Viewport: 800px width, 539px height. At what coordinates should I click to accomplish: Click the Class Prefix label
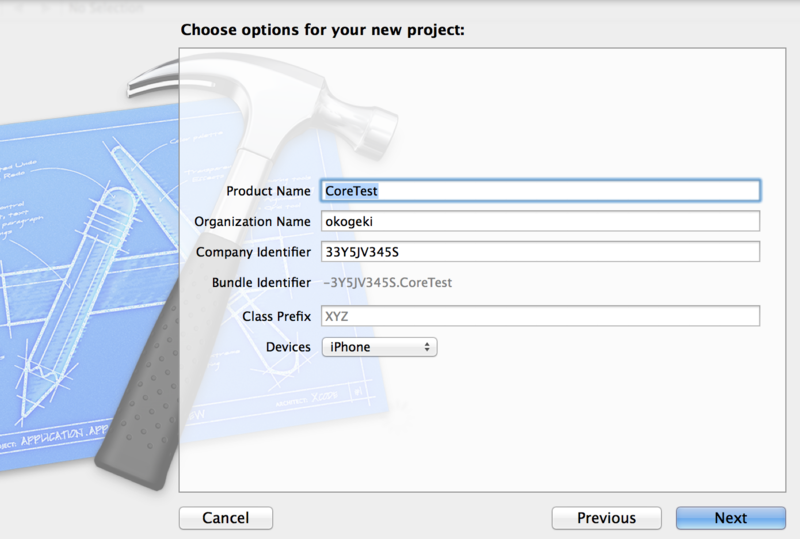click(276, 316)
